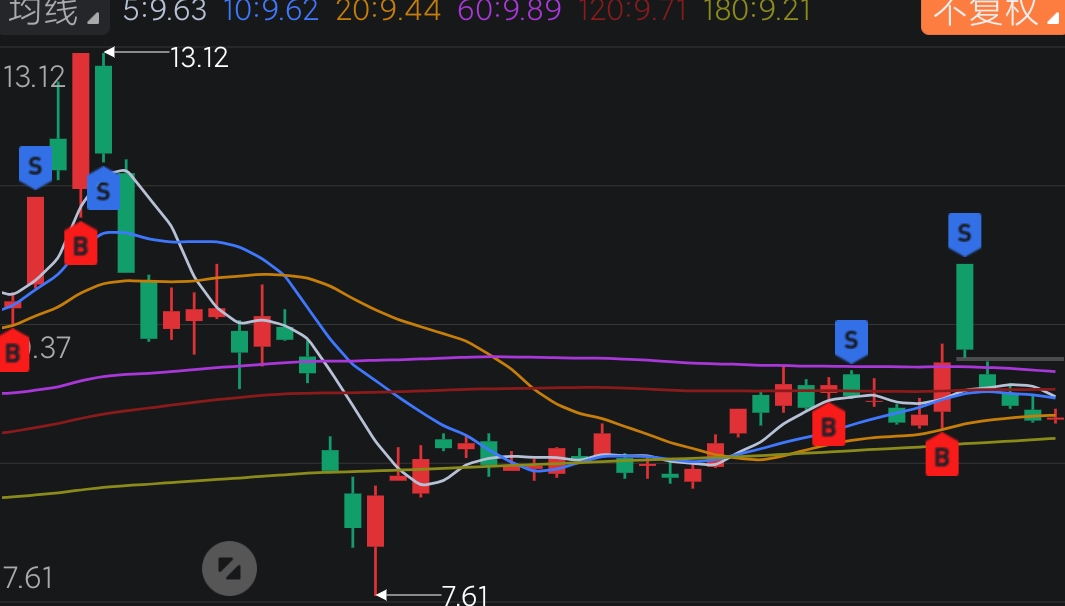1065x606 pixels.
Task: Click the S marker sitting just above the purple line
Action: click(x=851, y=341)
